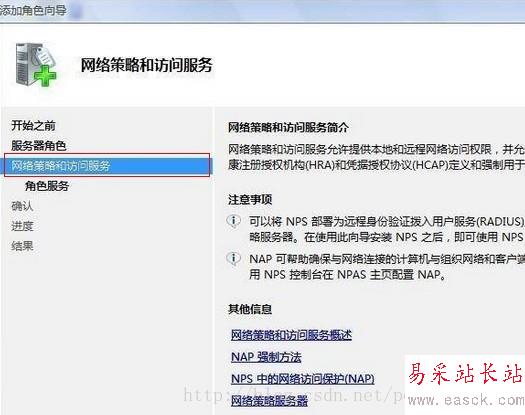Image resolution: width=525 pixels, height=415 pixels.
Task: Click the info icon beside the NPS note
Action: tap(233, 221)
